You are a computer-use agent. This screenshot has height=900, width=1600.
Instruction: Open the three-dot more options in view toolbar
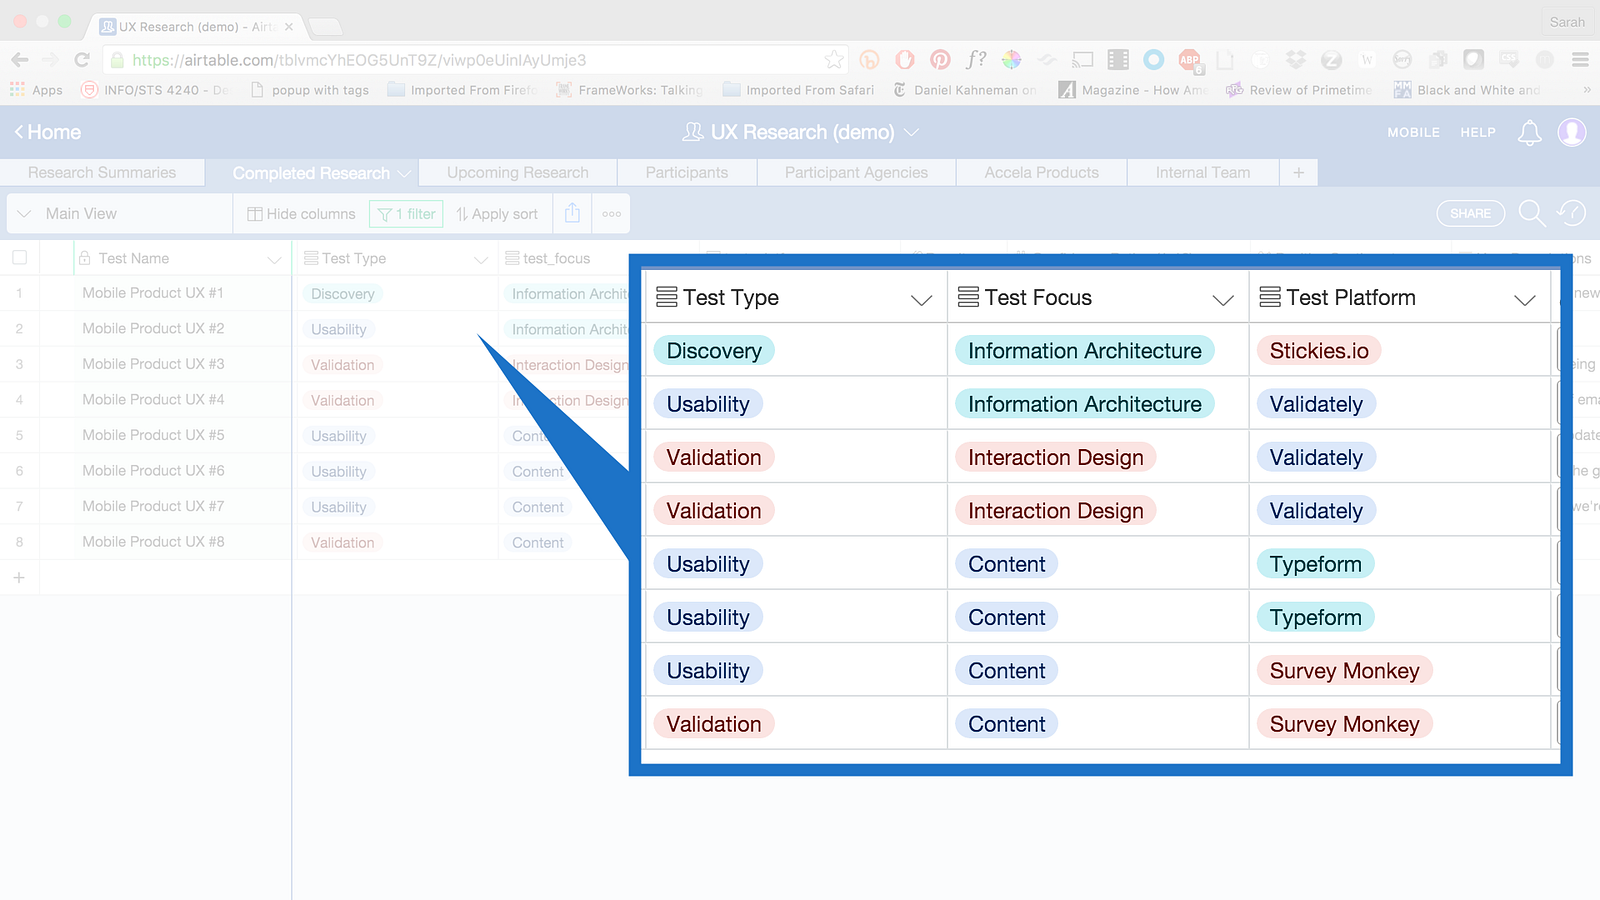612,214
